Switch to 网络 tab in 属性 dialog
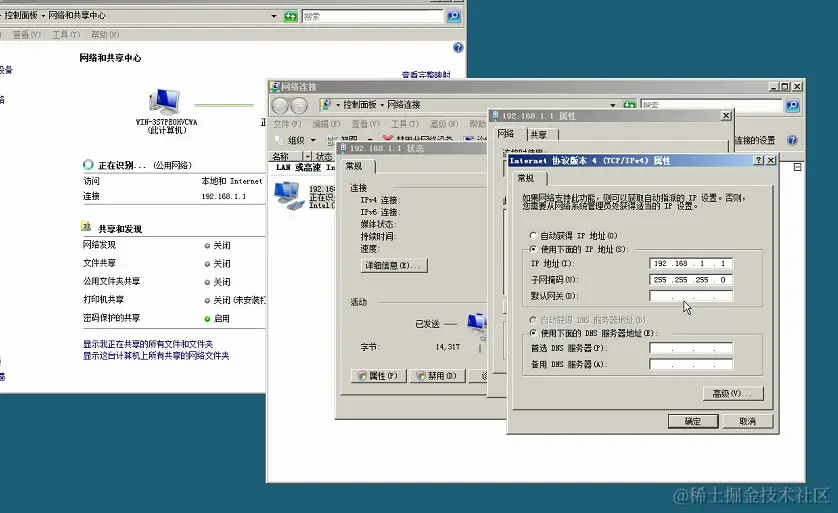The width and height of the screenshot is (838, 513). click(506, 134)
